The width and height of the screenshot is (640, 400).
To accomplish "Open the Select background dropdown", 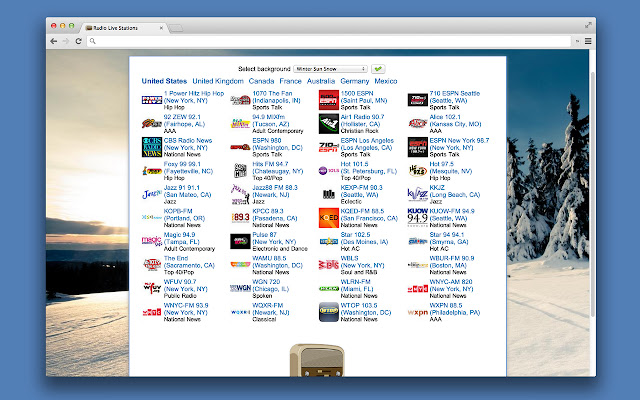I will pos(330,69).
